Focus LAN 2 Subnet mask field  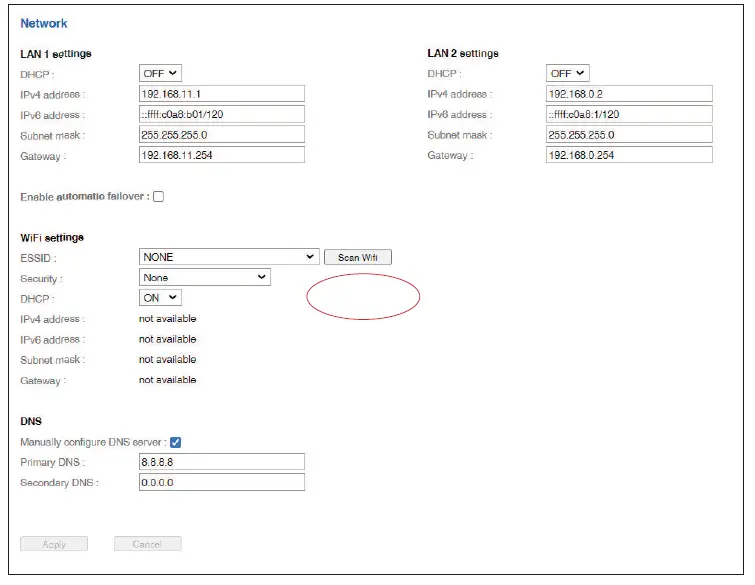tap(629, 135)
